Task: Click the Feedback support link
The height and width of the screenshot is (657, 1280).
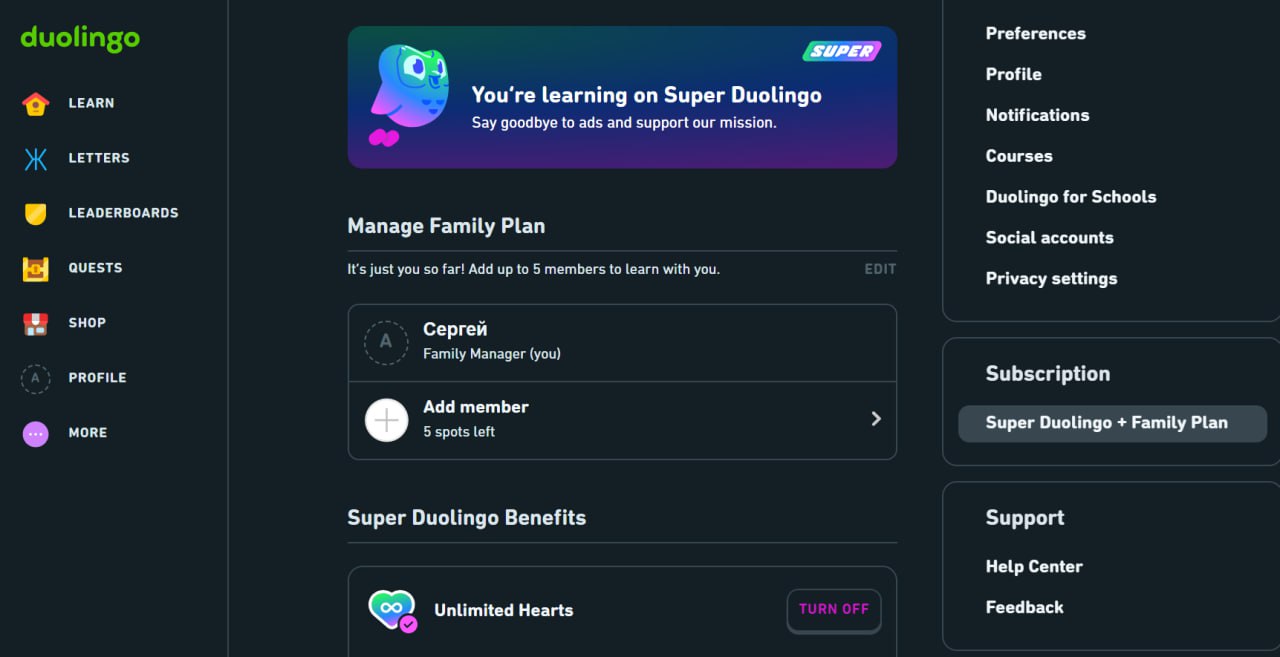Action: pos(1024,608)
